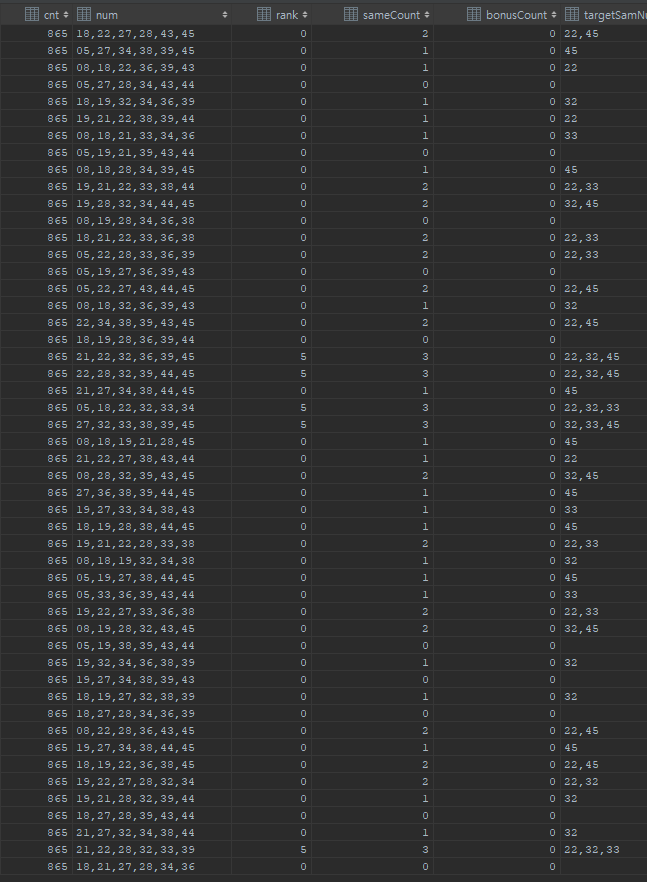Select cell with num 21,22,32,36,39,45
Screen dimensions: 647x882
coord(152,357)
